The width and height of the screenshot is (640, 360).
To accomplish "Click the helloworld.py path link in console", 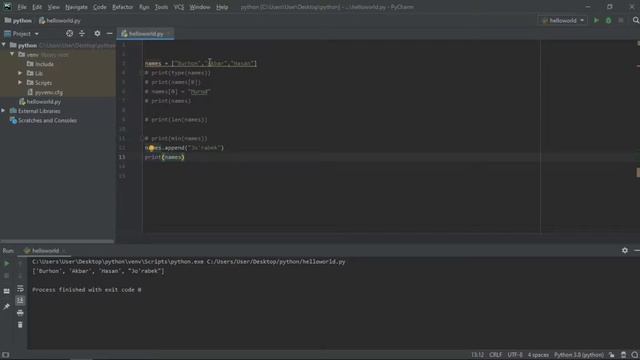I will 276,262.
